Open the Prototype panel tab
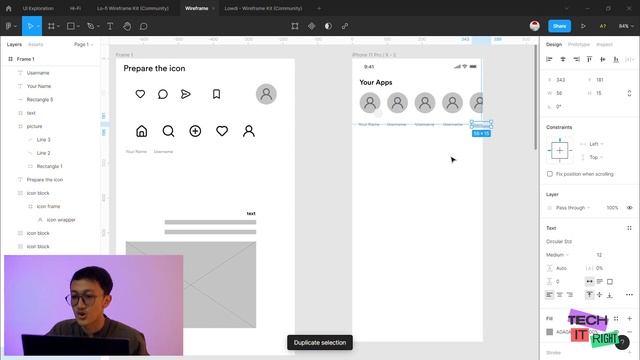 (x=579, y=44)
